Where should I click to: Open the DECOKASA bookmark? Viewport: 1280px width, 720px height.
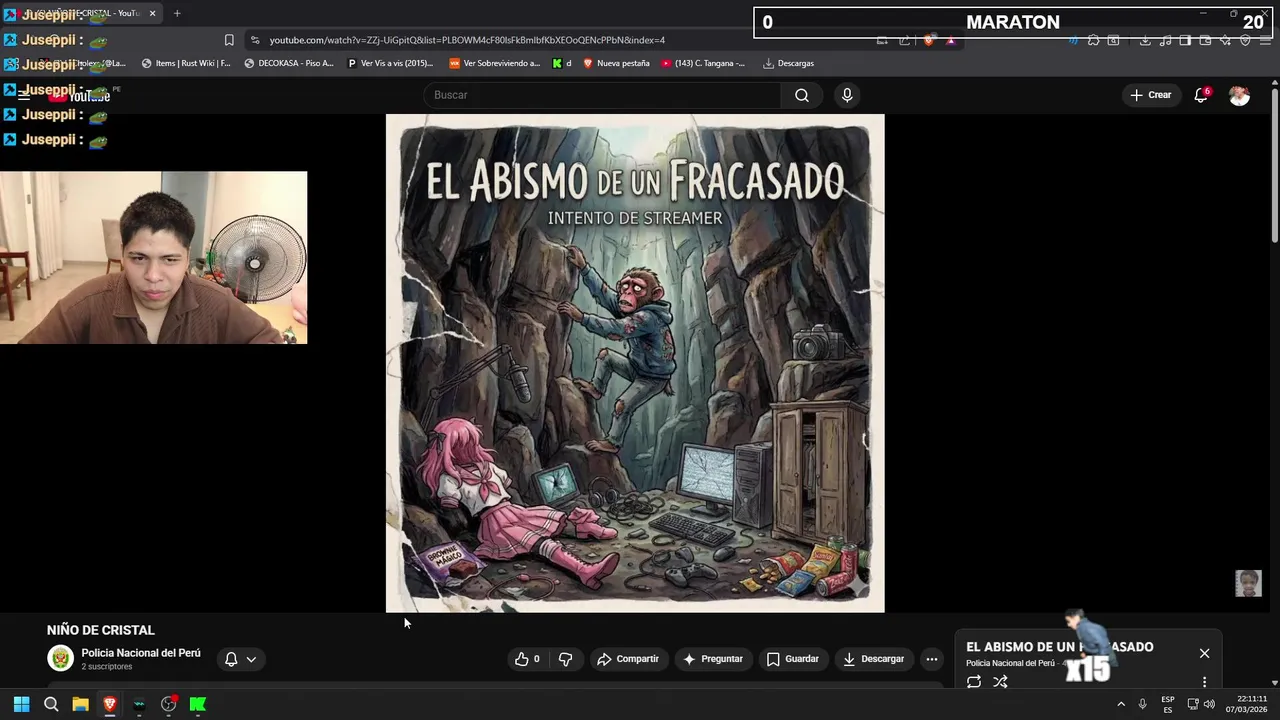coord(289,63)
